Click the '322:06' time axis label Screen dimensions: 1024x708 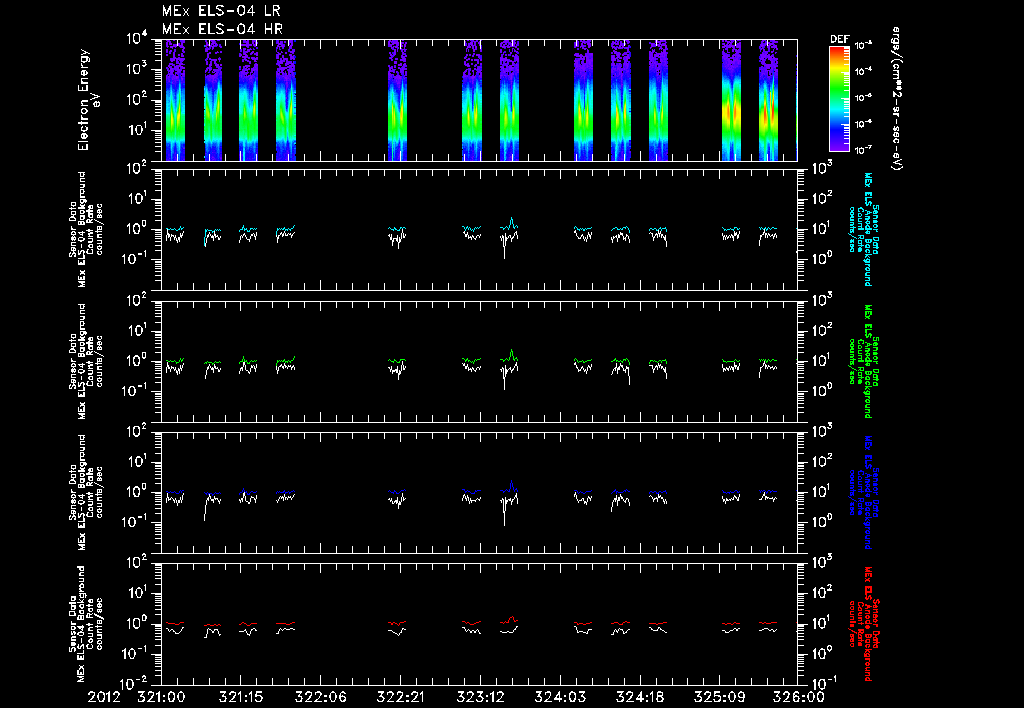[320, 697]
